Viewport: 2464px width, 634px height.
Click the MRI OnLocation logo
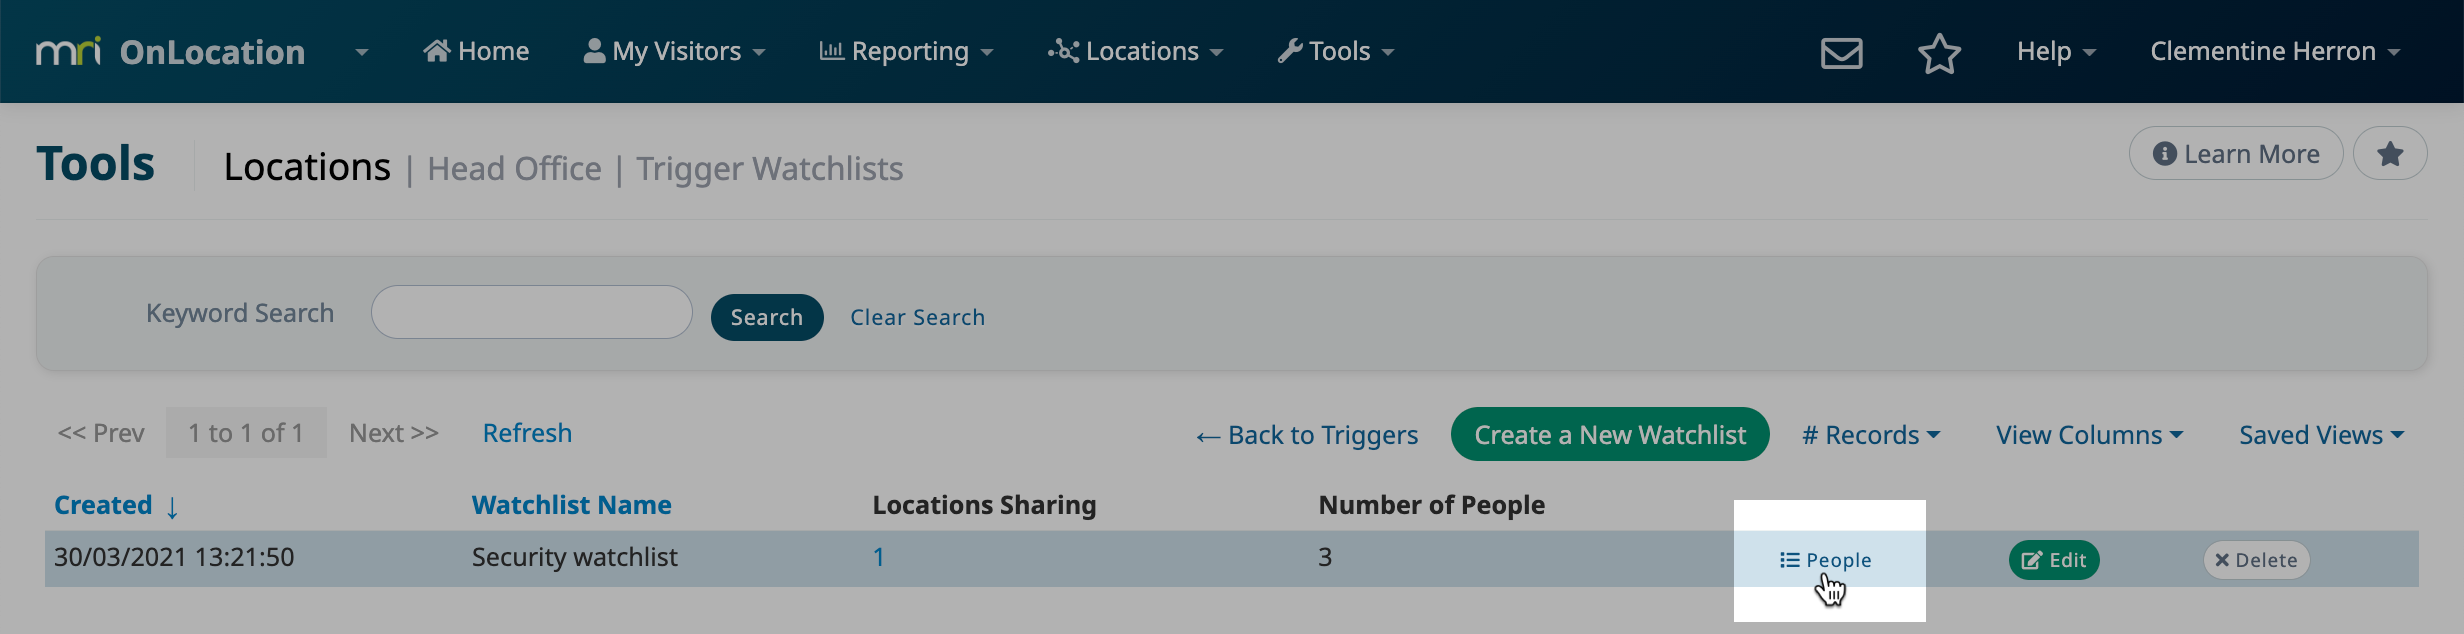(x=170, y=52)
